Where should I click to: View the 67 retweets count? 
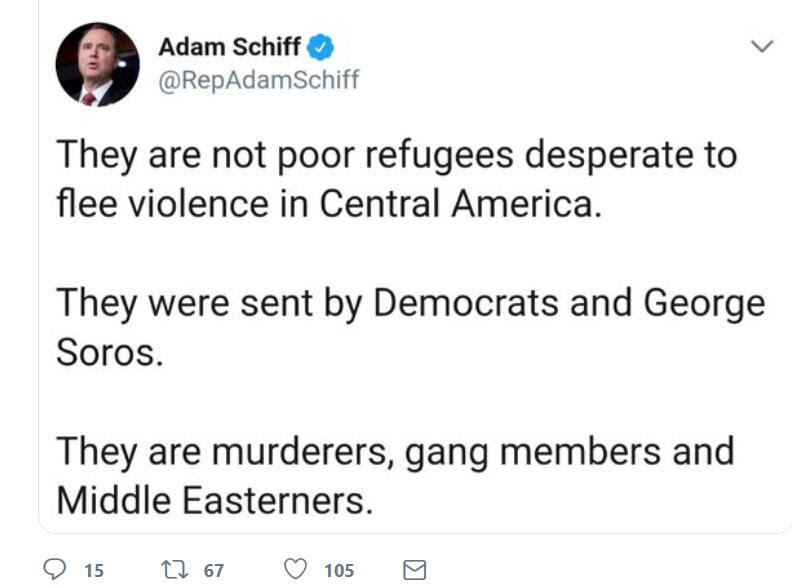(x=214, y=570)
